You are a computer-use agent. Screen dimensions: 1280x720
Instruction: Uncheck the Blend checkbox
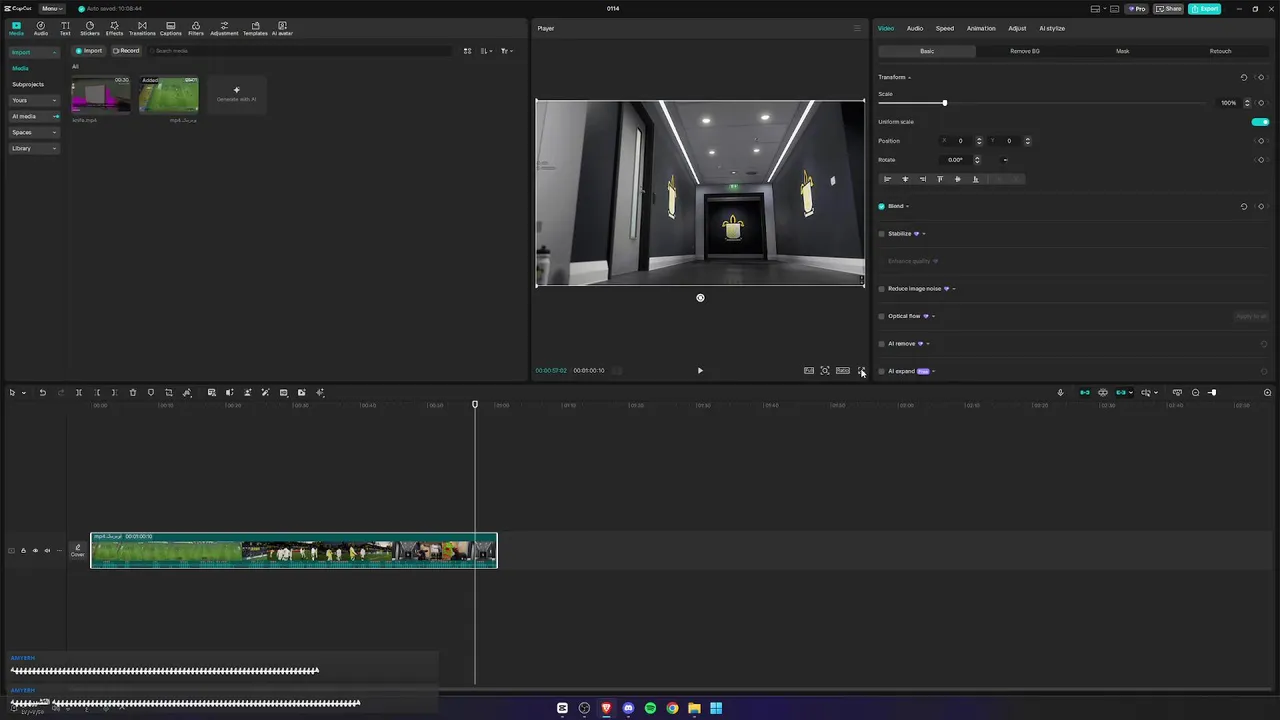point(881,206)
